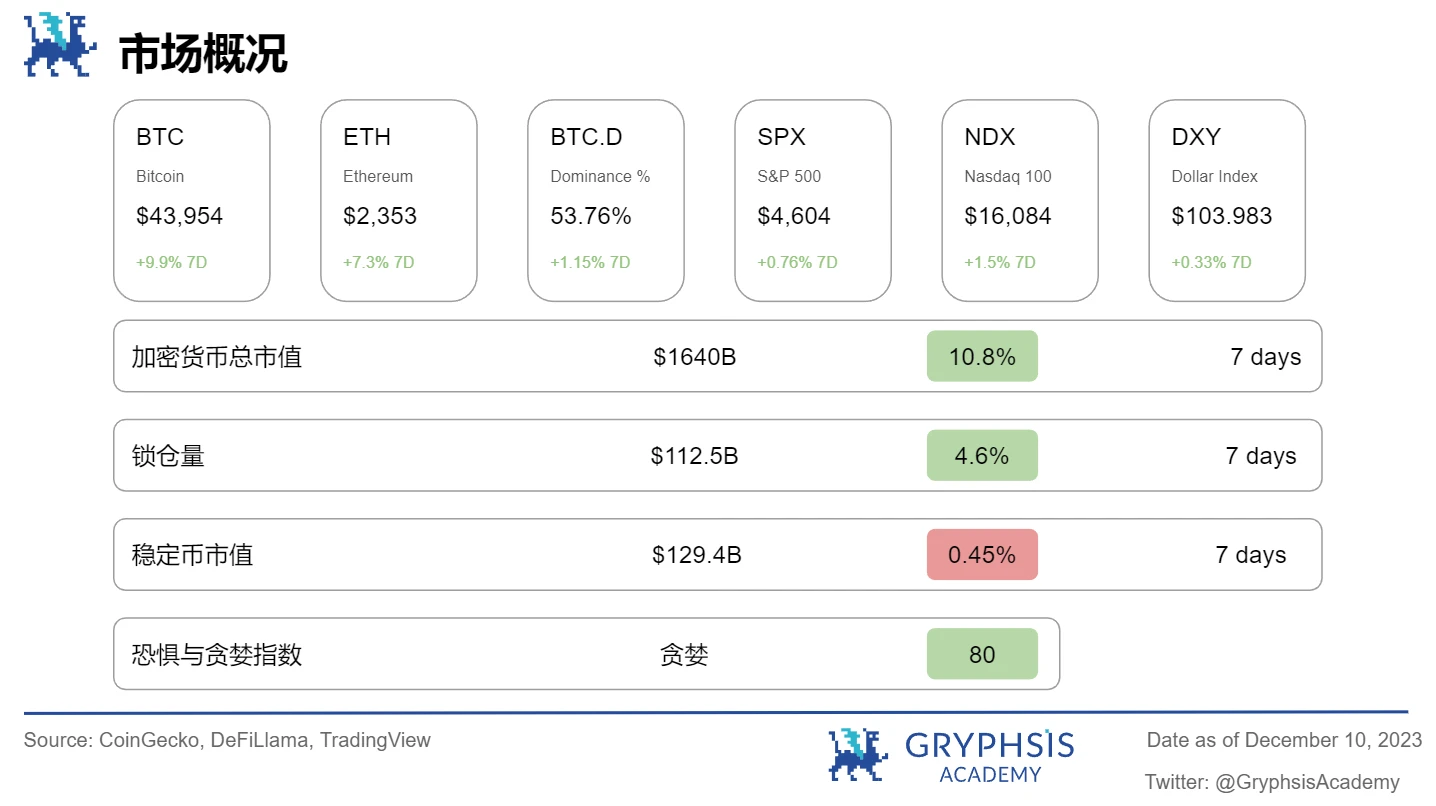
Task: Select the 加密货币总市值 row label
Action: tap(217, 357)
